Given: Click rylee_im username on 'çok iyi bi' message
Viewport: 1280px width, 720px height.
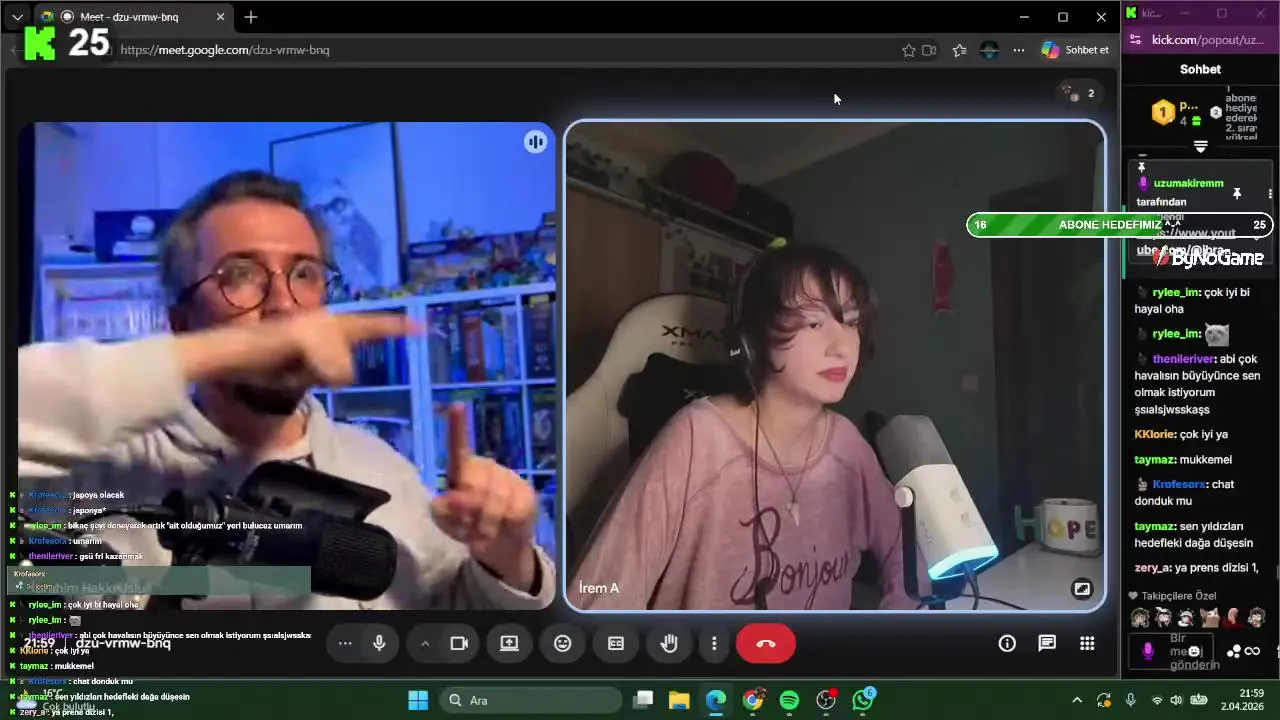Looking at the screenshot, I should pyautogui.click(x=1175, y=292).
